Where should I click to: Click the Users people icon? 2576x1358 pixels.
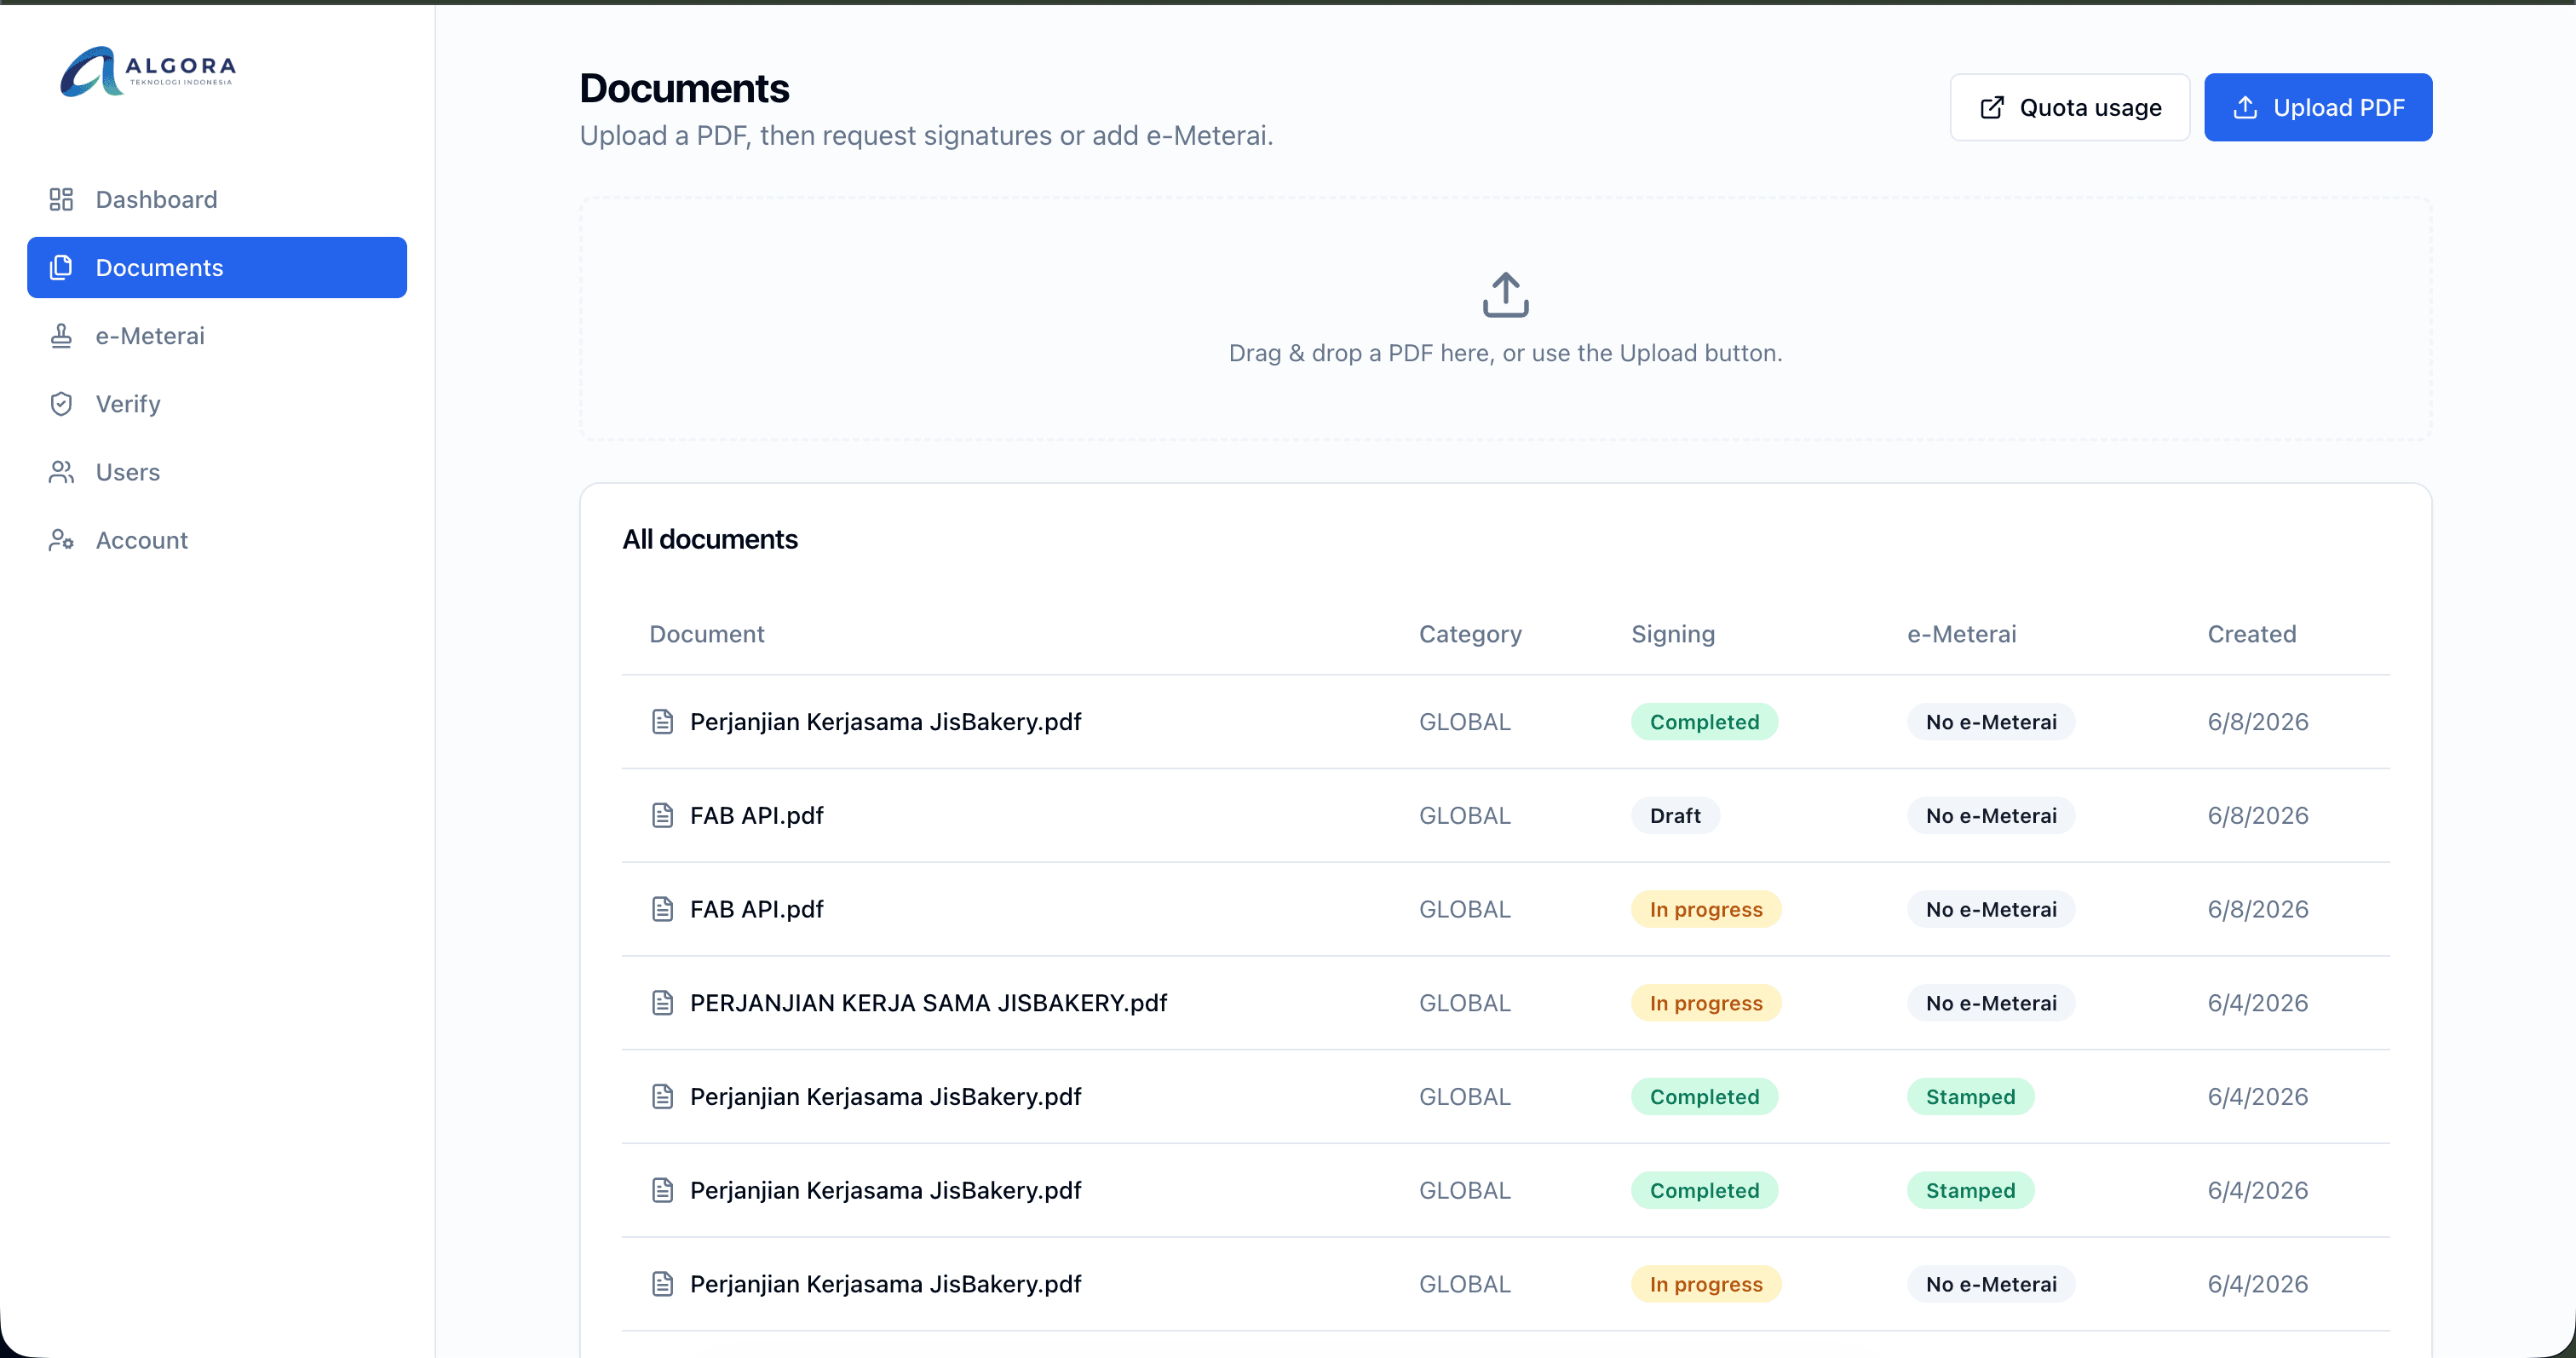[61, 471]
